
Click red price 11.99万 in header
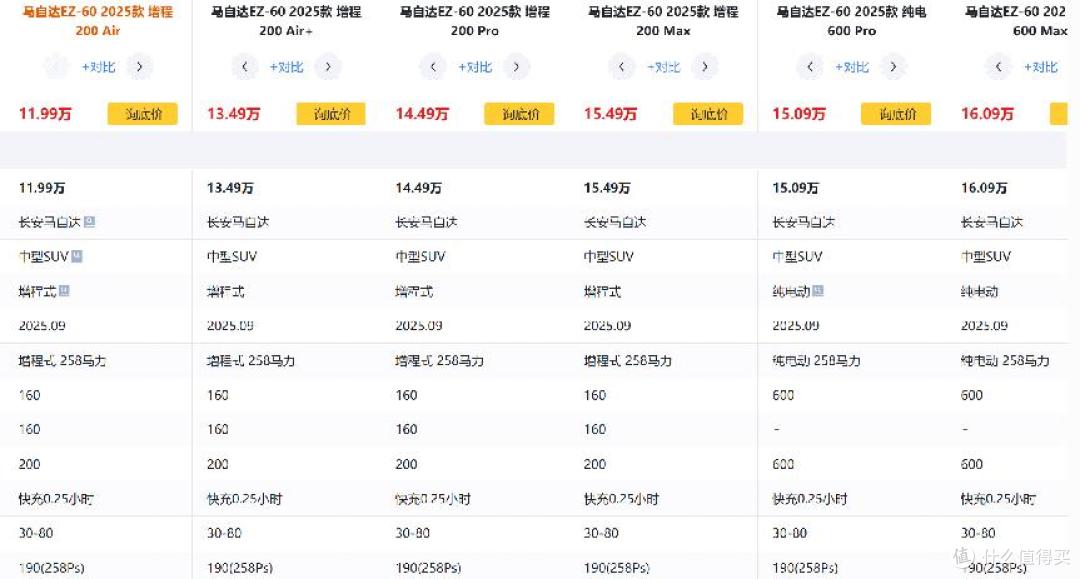click(x=45, y=114)
